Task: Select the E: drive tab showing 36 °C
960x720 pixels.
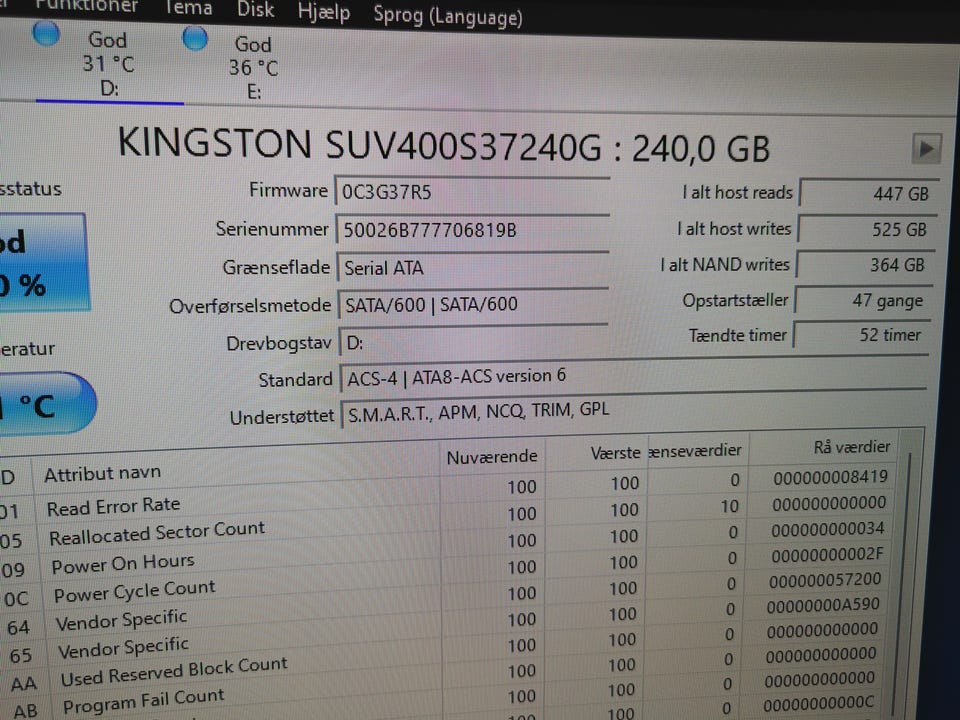Action: [253, 67]
